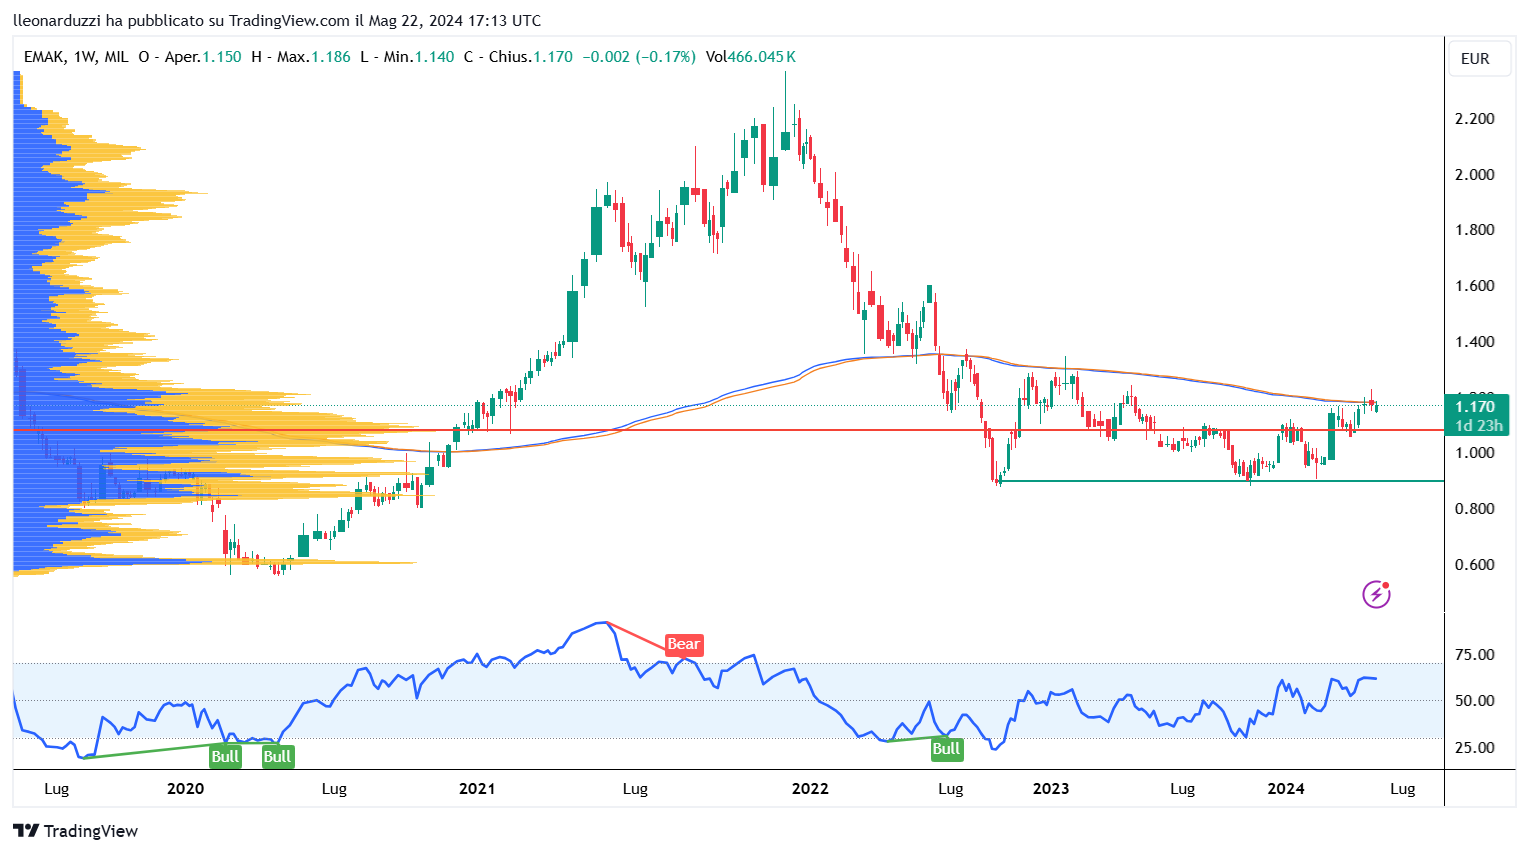Click the 2024 year label on time axis
Screen dimensions: 1529x854
1286,789
